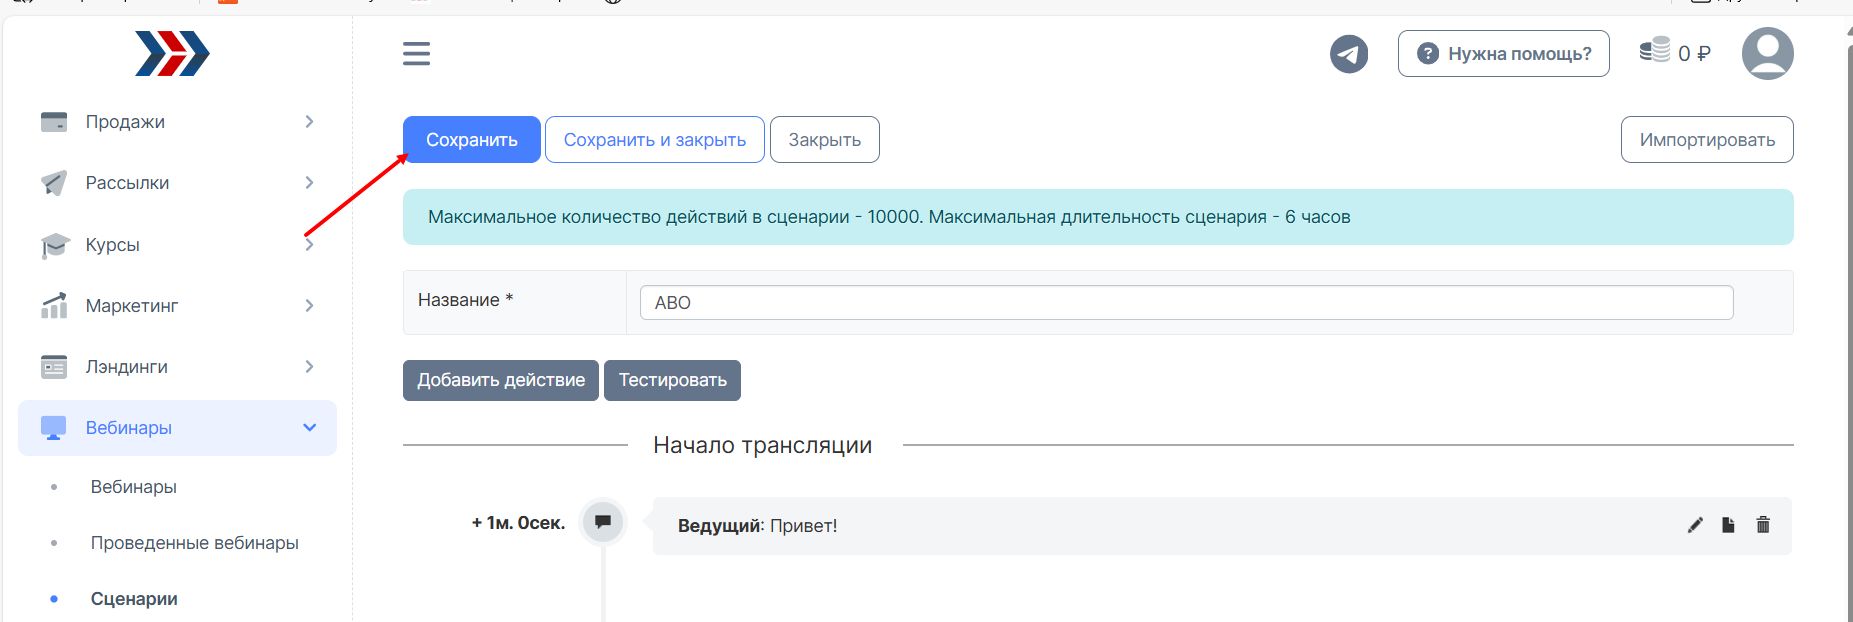The height and width of the screenshot is (622, 1853).
Task: Click the user profile avatar
Action: [1767, 54]
